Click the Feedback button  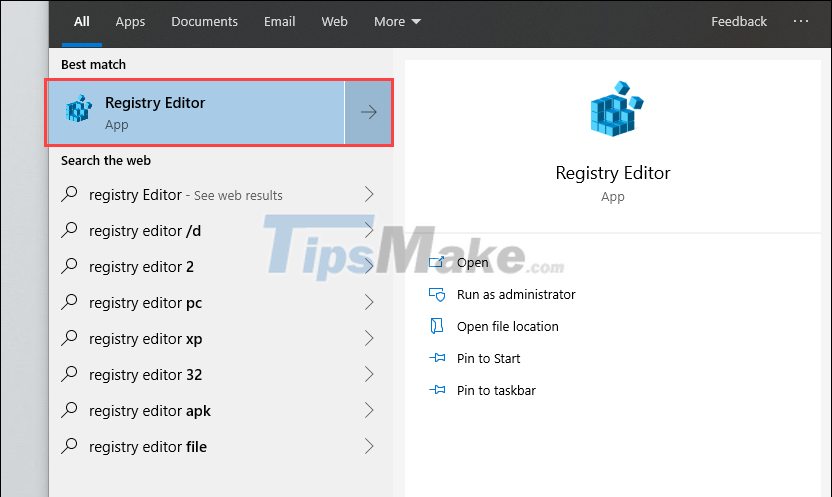(x=739, y=22)
